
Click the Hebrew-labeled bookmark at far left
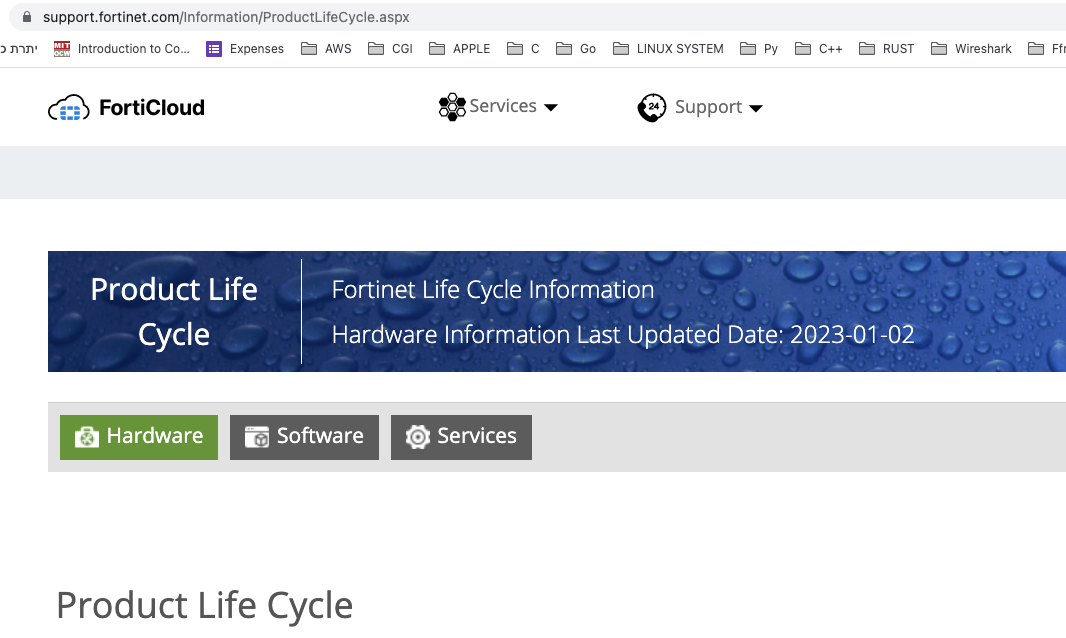(x=19, y=49)
